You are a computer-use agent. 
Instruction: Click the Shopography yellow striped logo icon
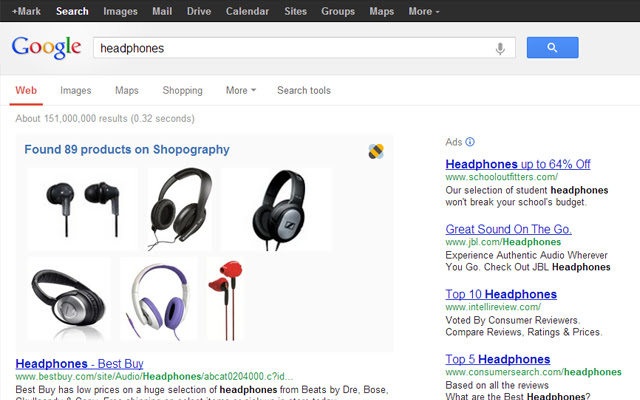[376, 151]
